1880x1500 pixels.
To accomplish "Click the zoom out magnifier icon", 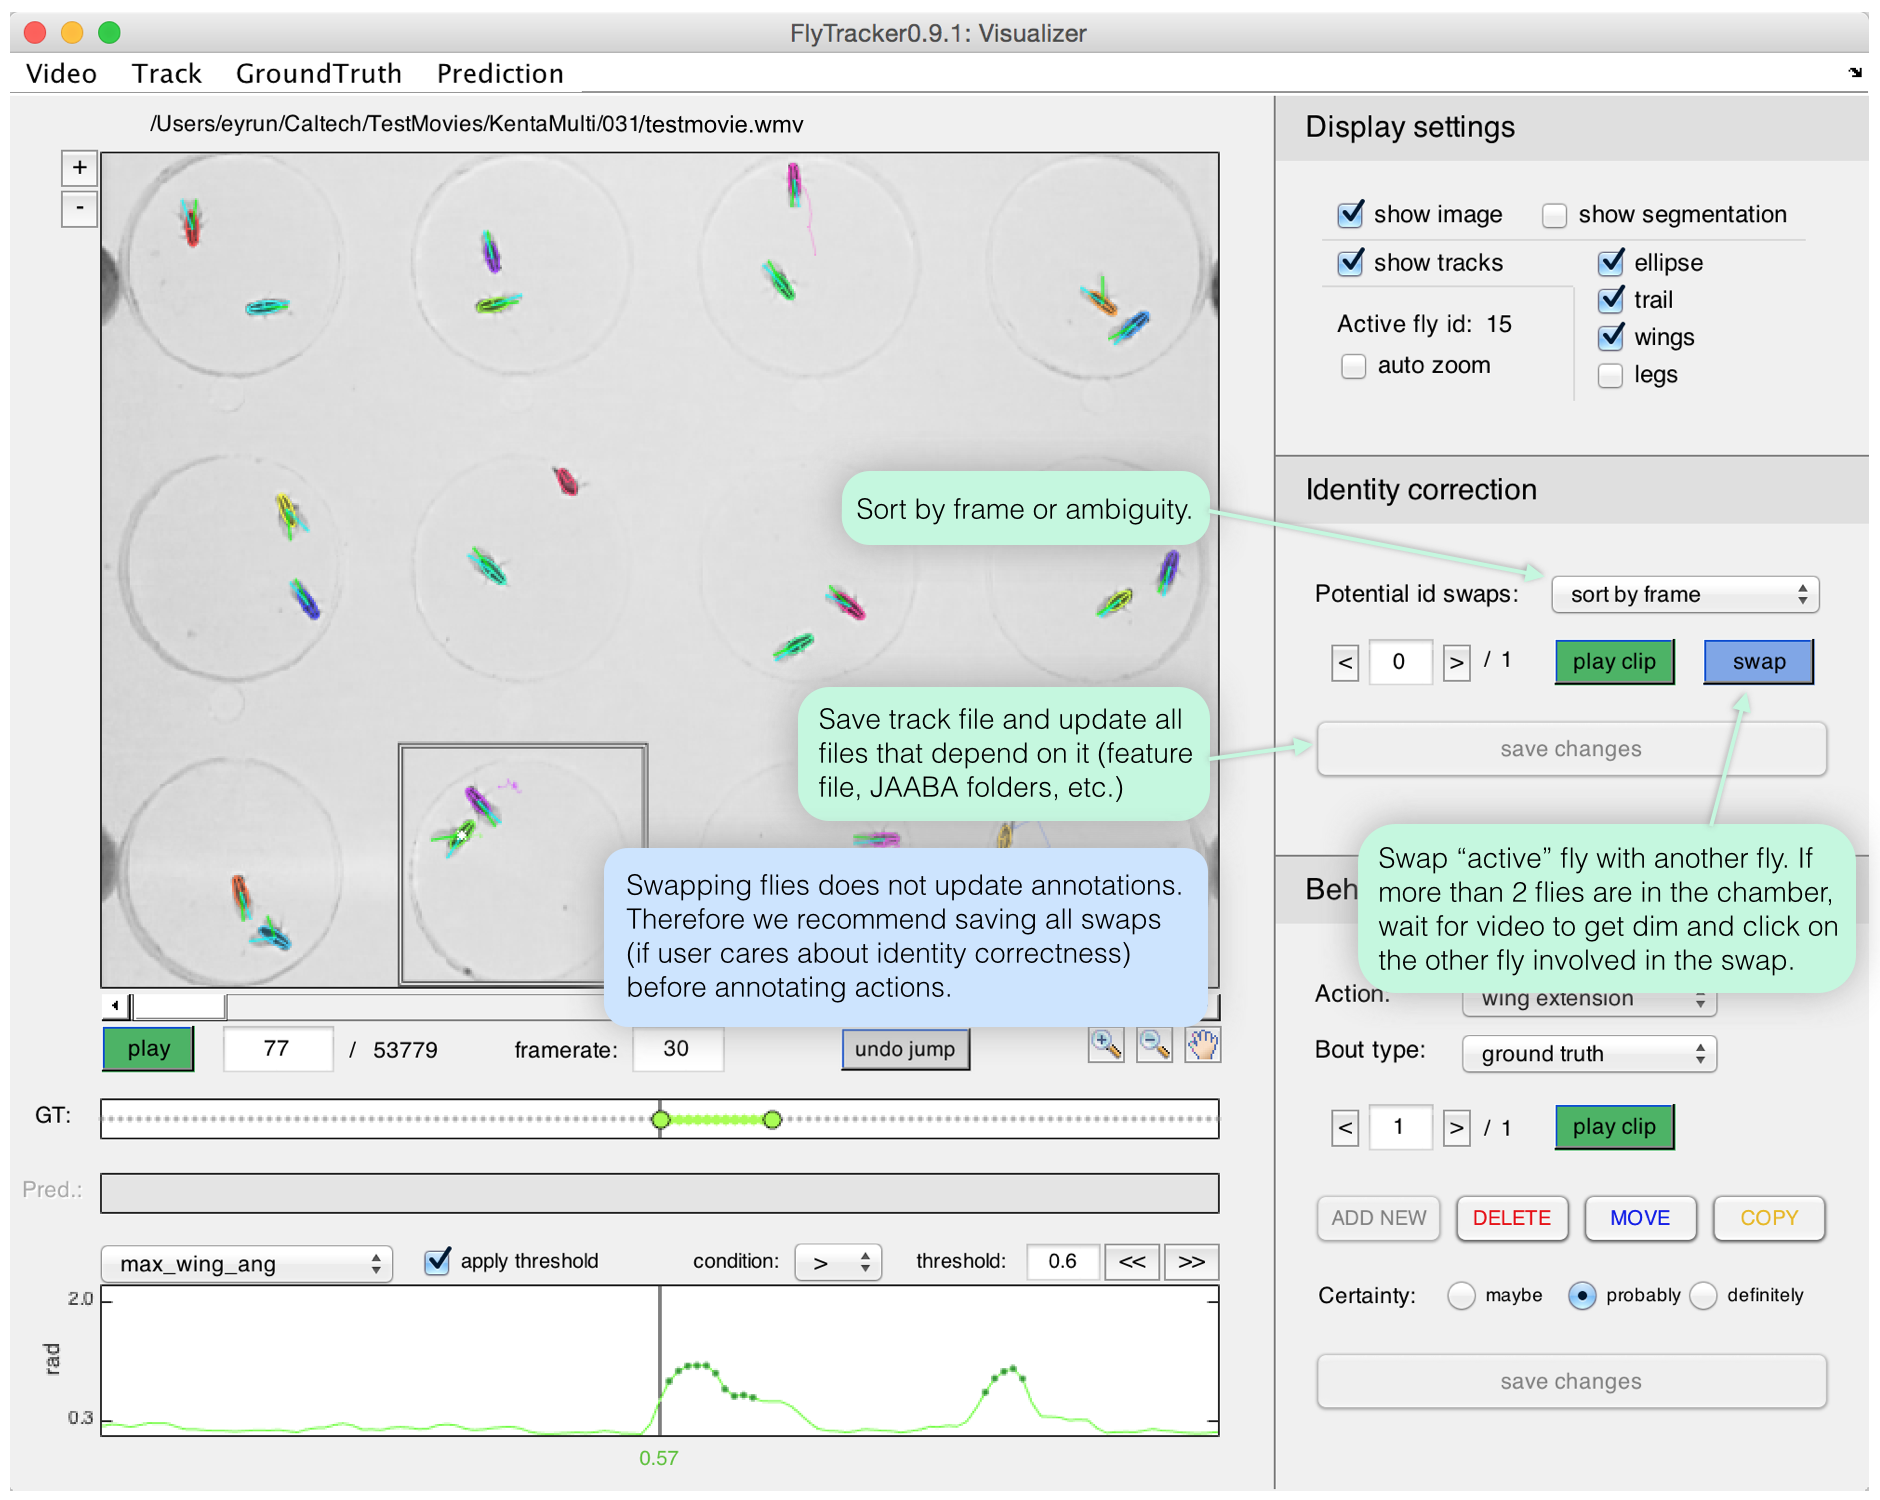I will coord(1154,1045).
